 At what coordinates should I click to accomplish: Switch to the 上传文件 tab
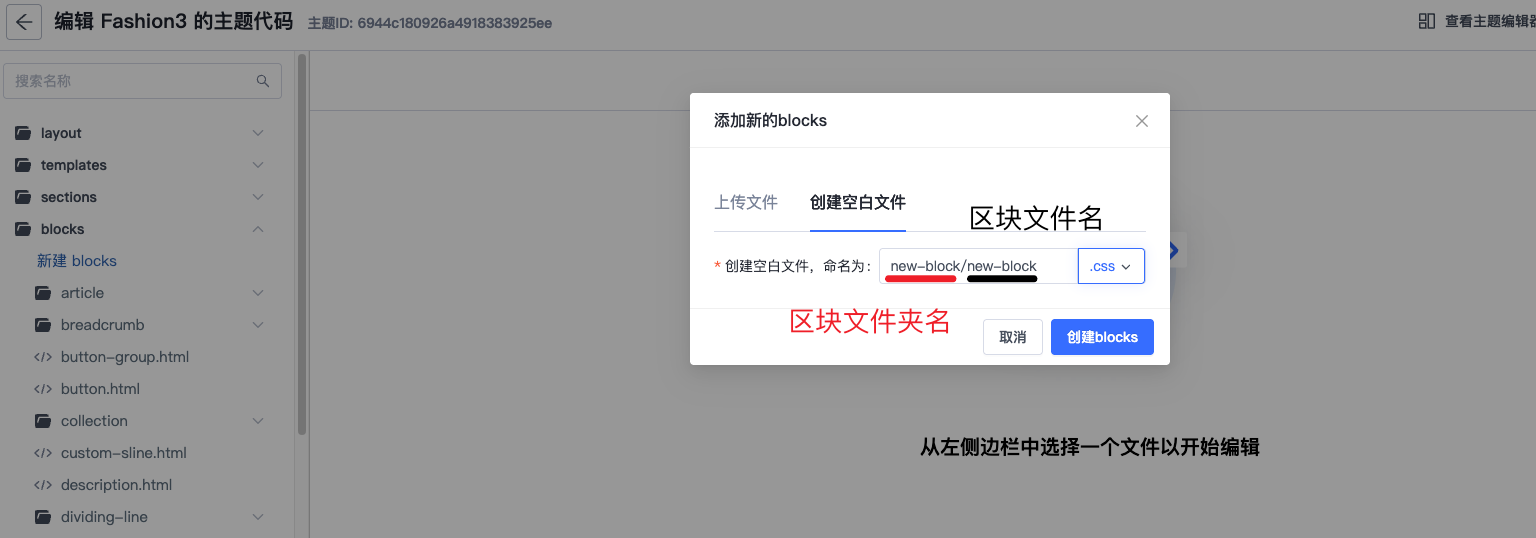(x=745, y=202)
